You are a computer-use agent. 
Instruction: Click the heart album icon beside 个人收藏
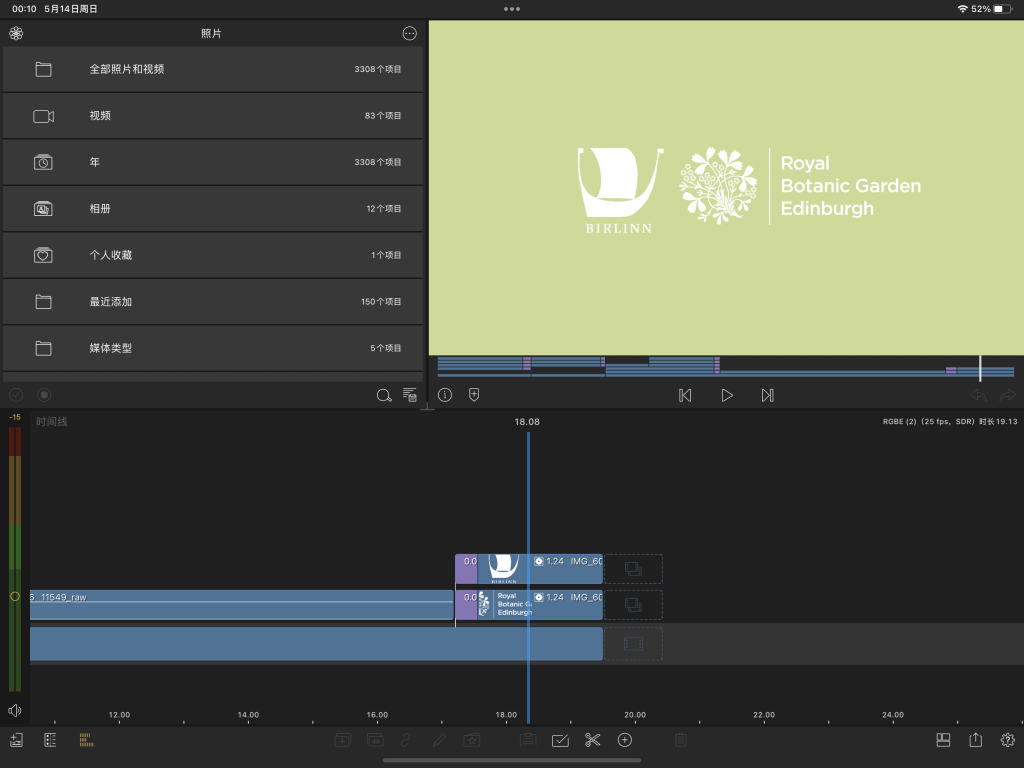pos(43,255)
